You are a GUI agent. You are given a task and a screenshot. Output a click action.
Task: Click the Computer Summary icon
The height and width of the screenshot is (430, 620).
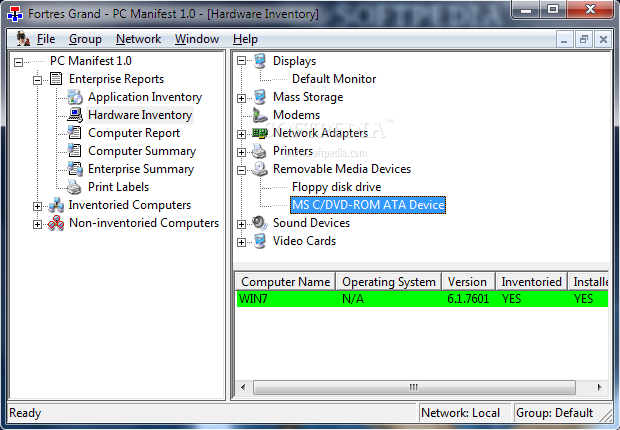pyautogui.click(x=75, y=151)
